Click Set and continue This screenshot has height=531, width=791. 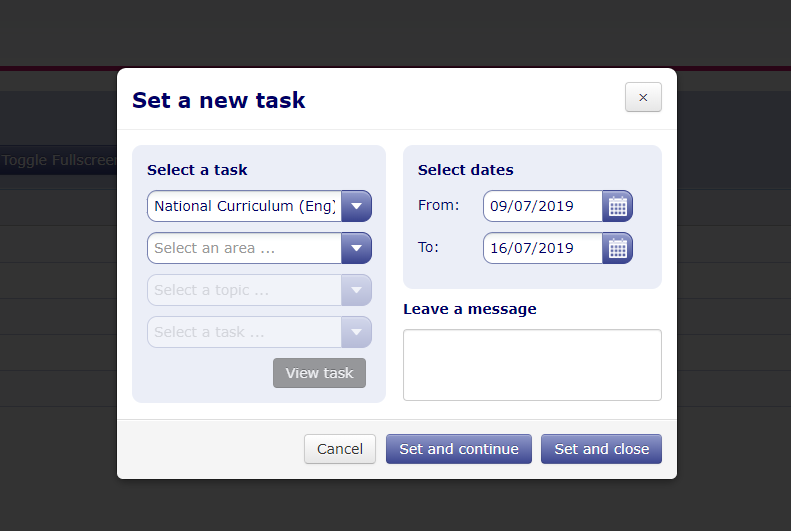(459, 449)
